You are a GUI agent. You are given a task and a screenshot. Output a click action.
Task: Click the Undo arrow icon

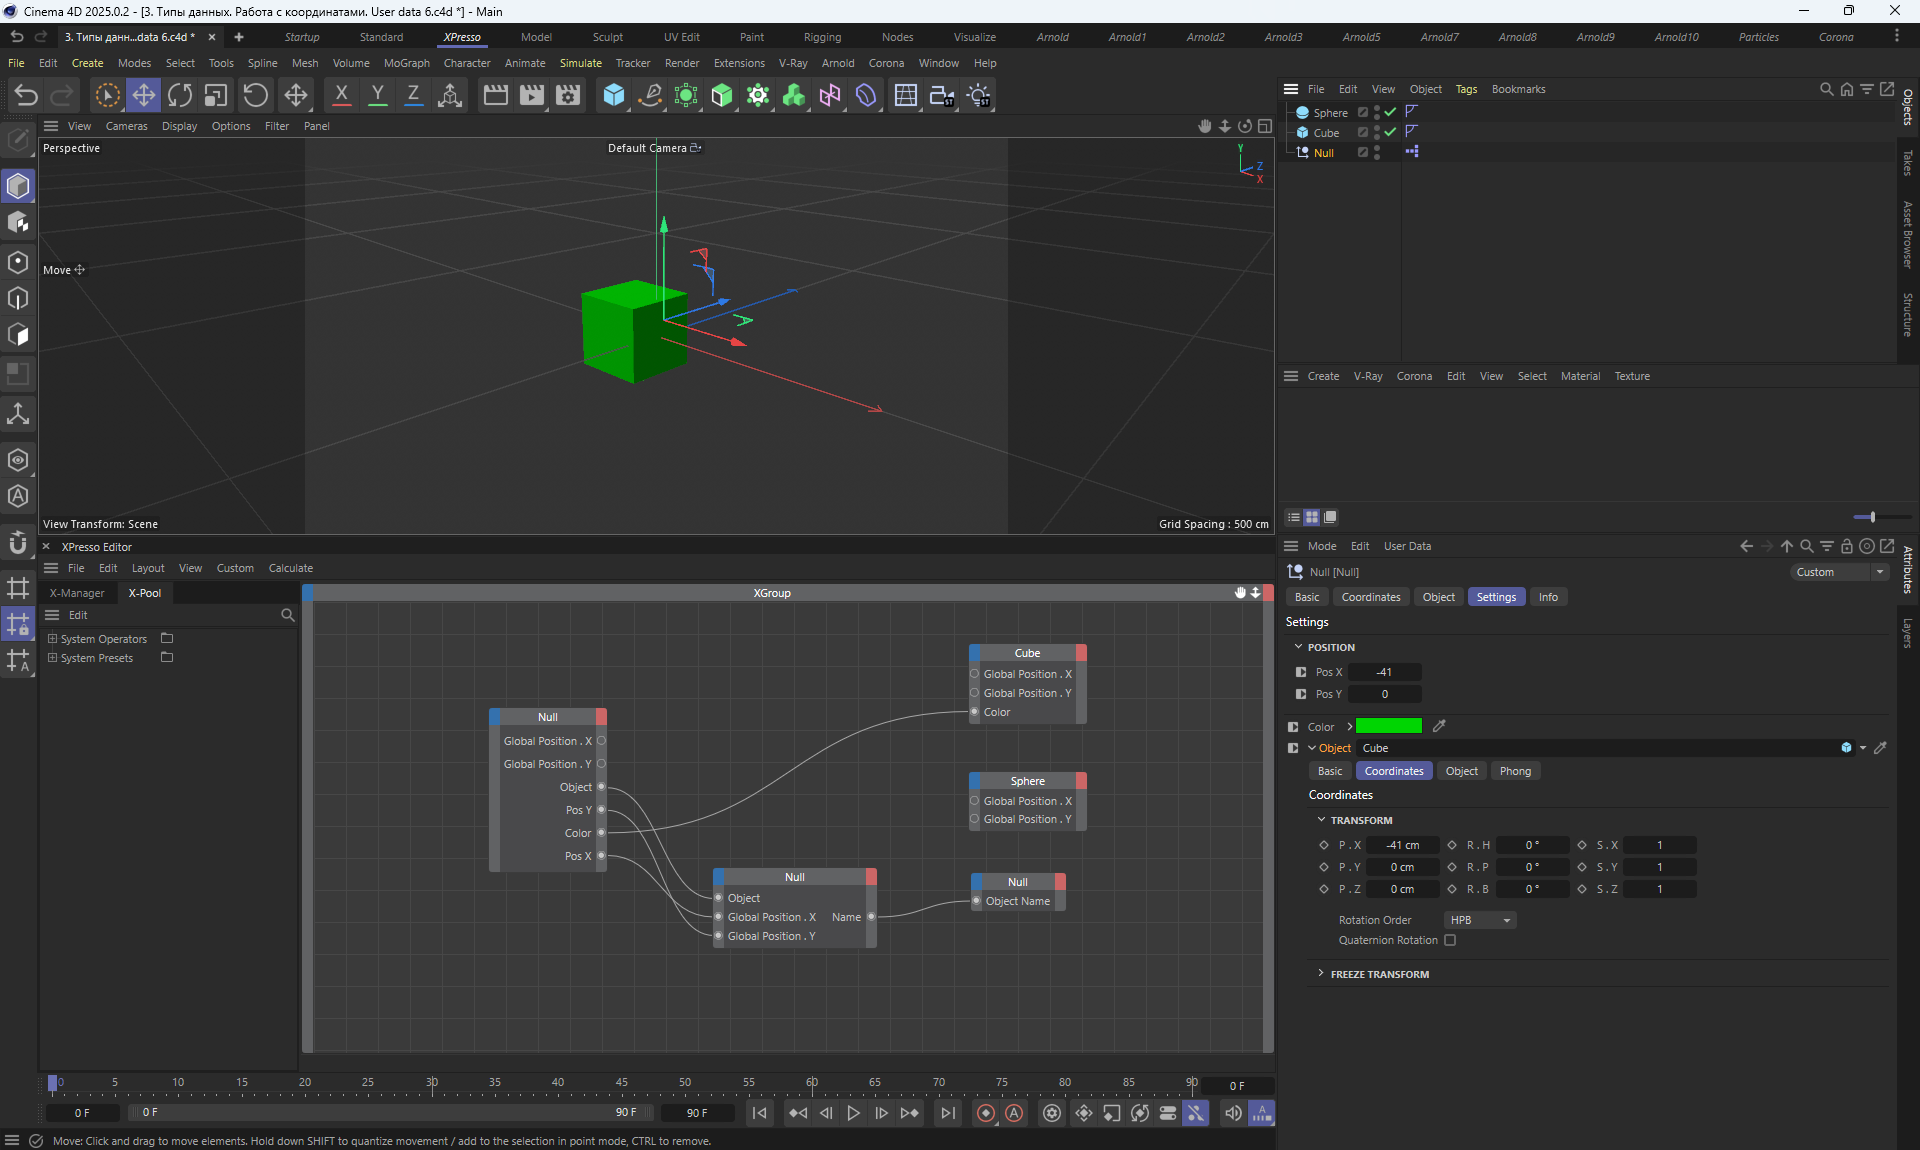[x=26, y=95]
